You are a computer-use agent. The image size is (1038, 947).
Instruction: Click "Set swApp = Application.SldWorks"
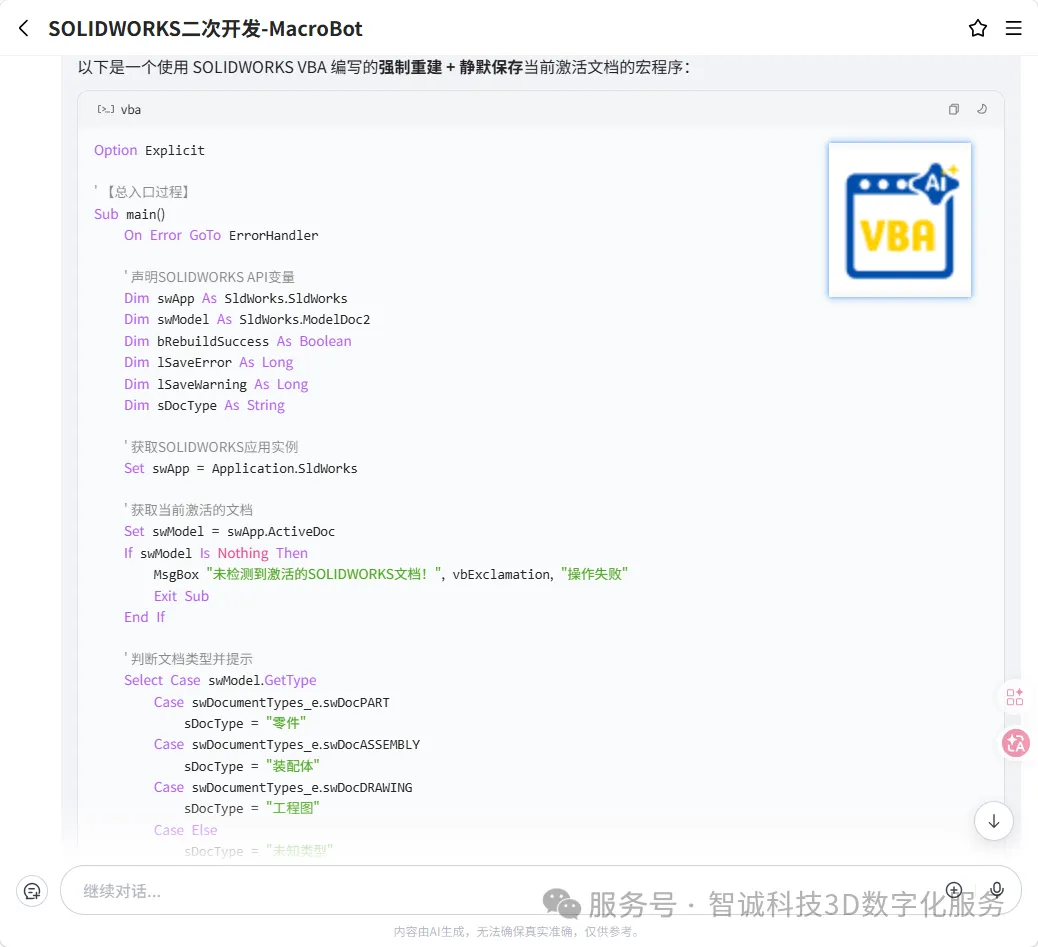pos(241,469)
